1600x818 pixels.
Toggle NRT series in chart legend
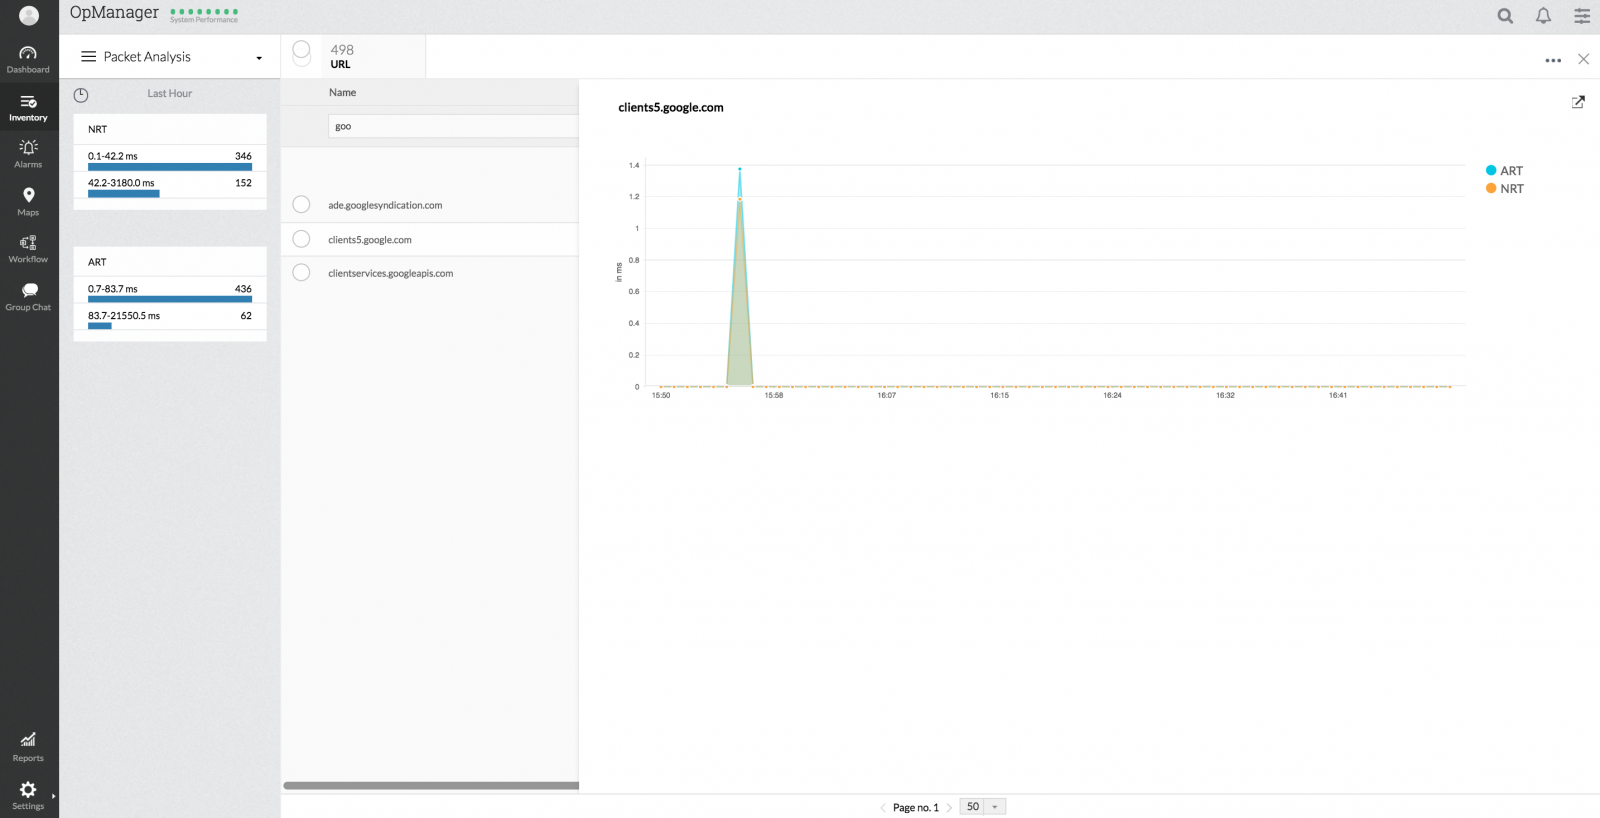pos(1505,189)
